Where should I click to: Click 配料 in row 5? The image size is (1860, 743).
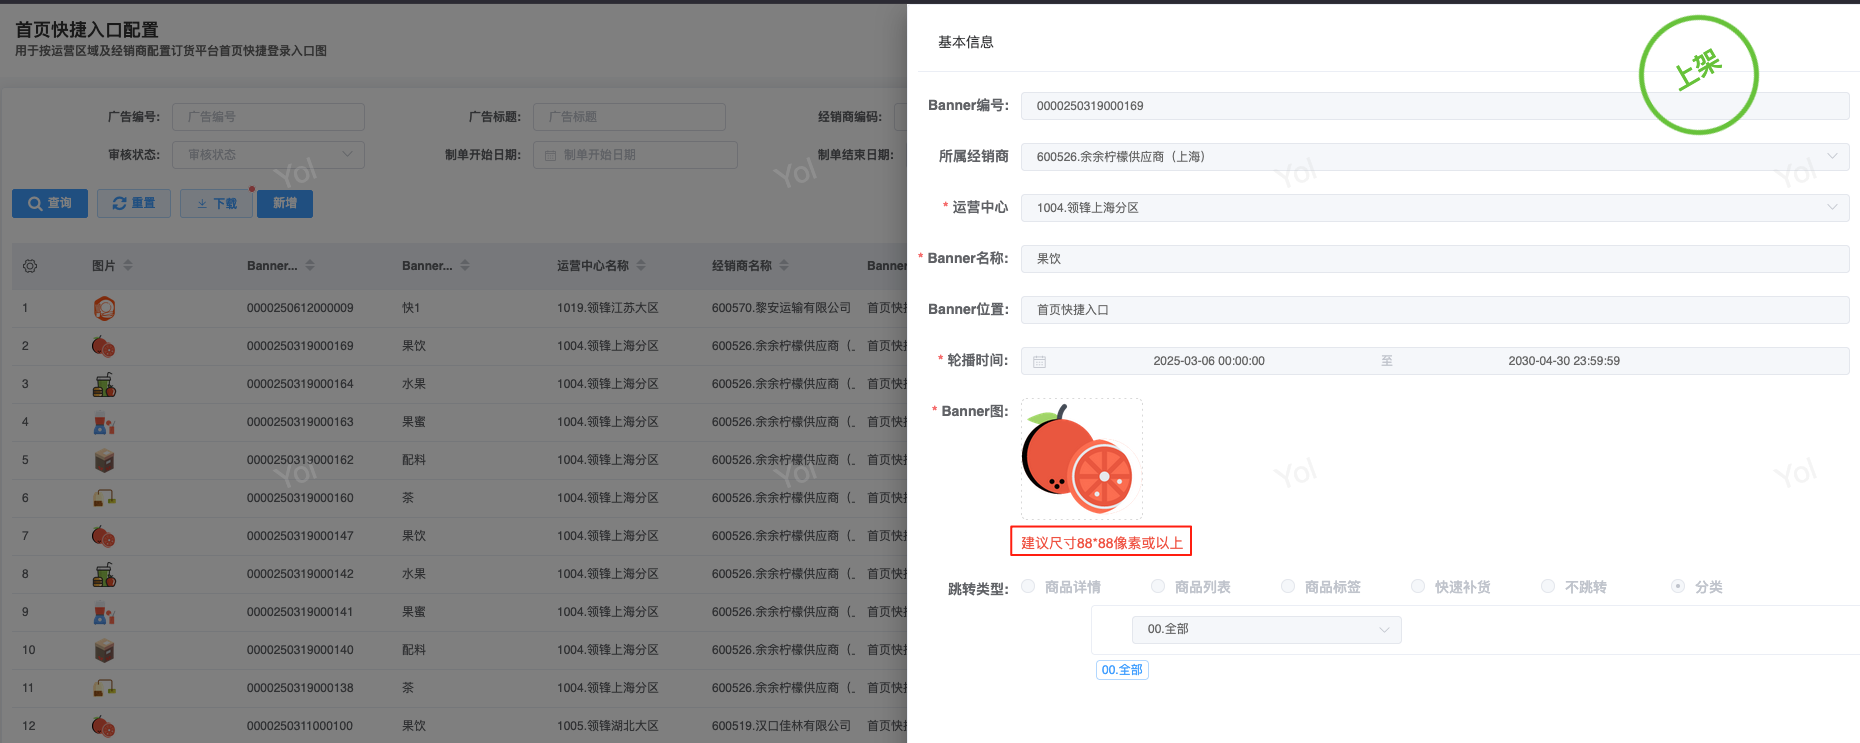(x=414, y=460)
